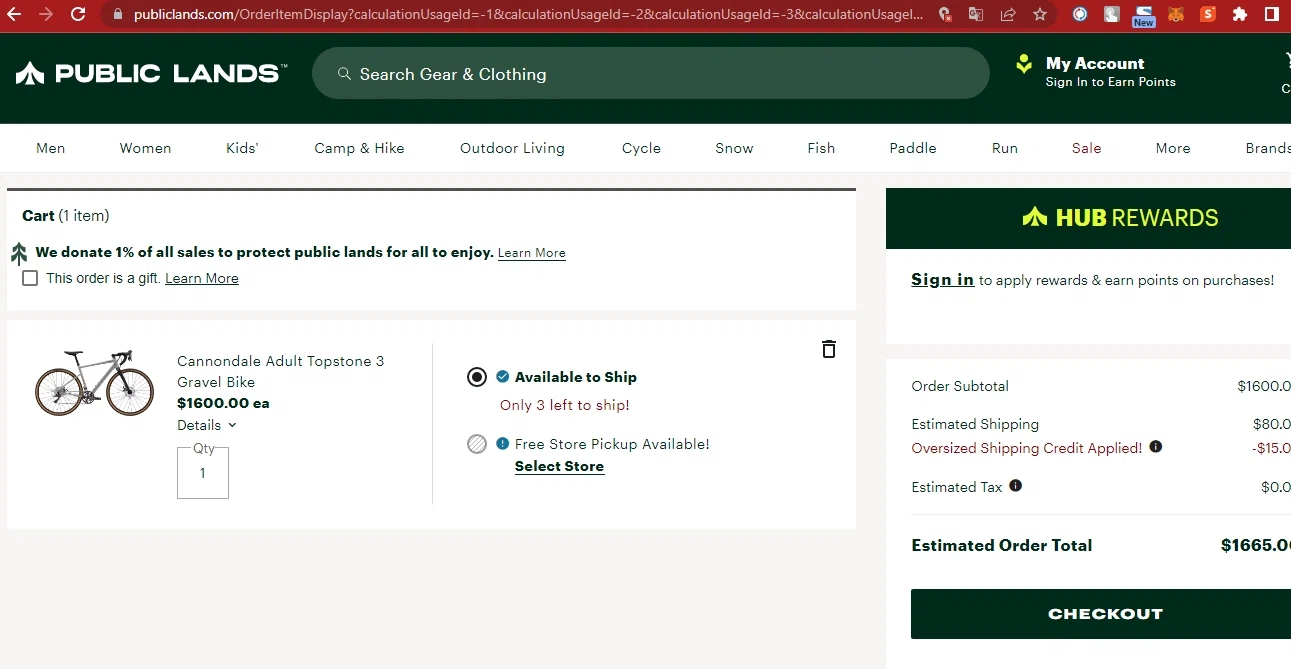The image size is (1291, 669).
Task: Click the '$1600.00 ea' price text
Action: point(224,404)
